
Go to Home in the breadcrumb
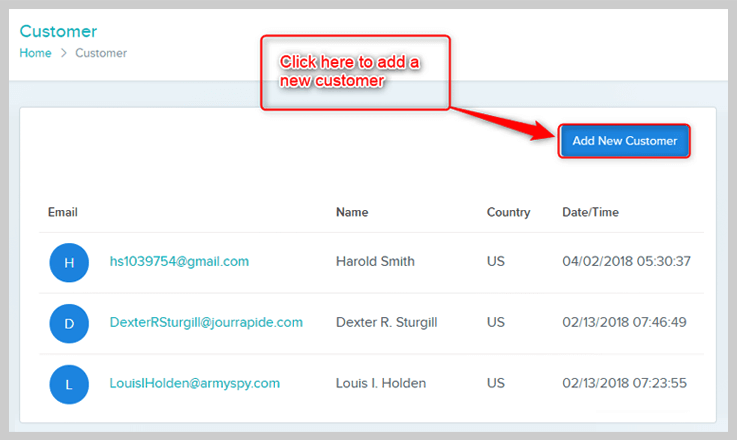pyautogui.click(x=35, y=53)
